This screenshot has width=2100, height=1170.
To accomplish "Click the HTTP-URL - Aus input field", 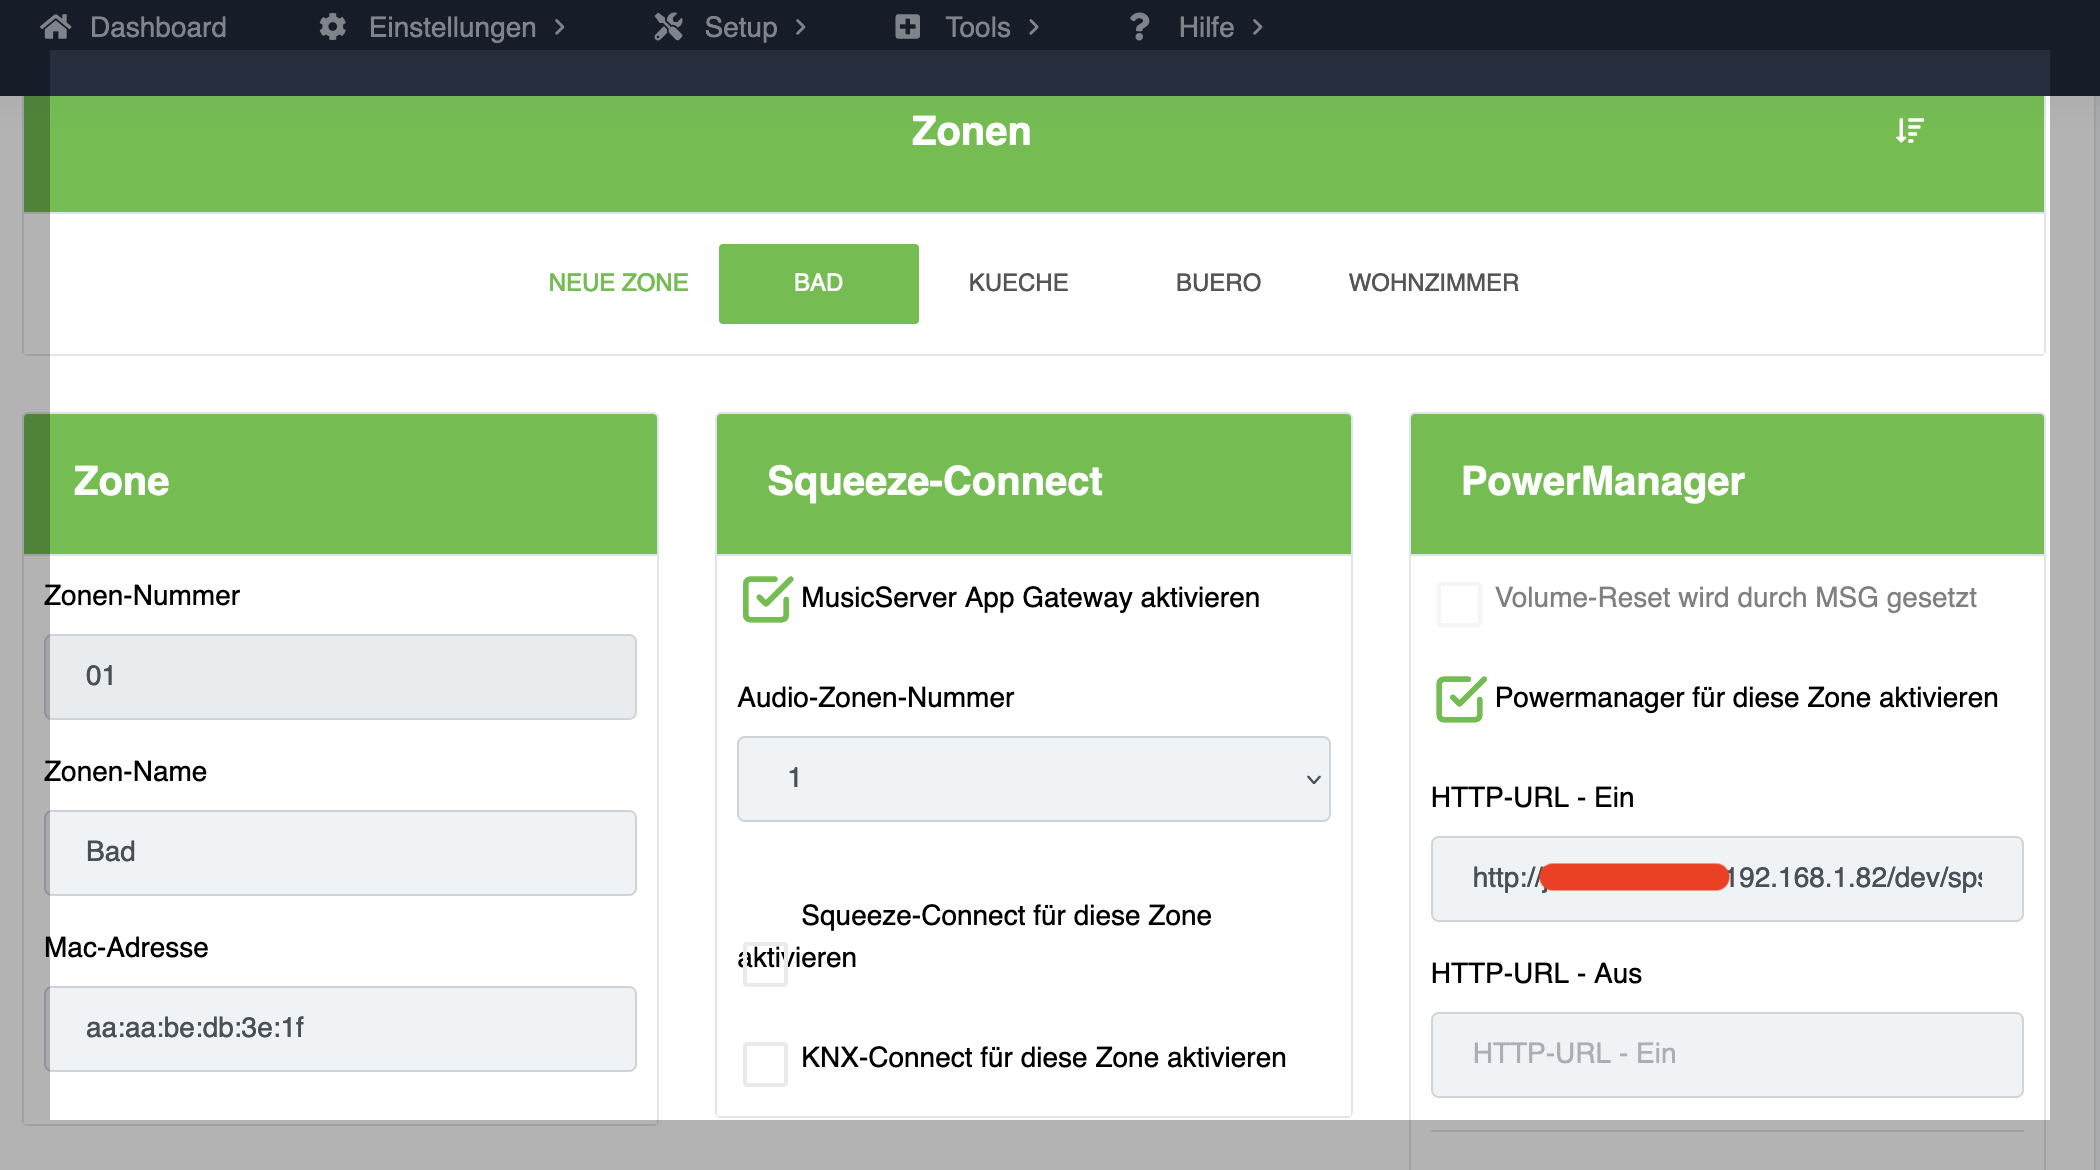I will tap(1726, 1054).
